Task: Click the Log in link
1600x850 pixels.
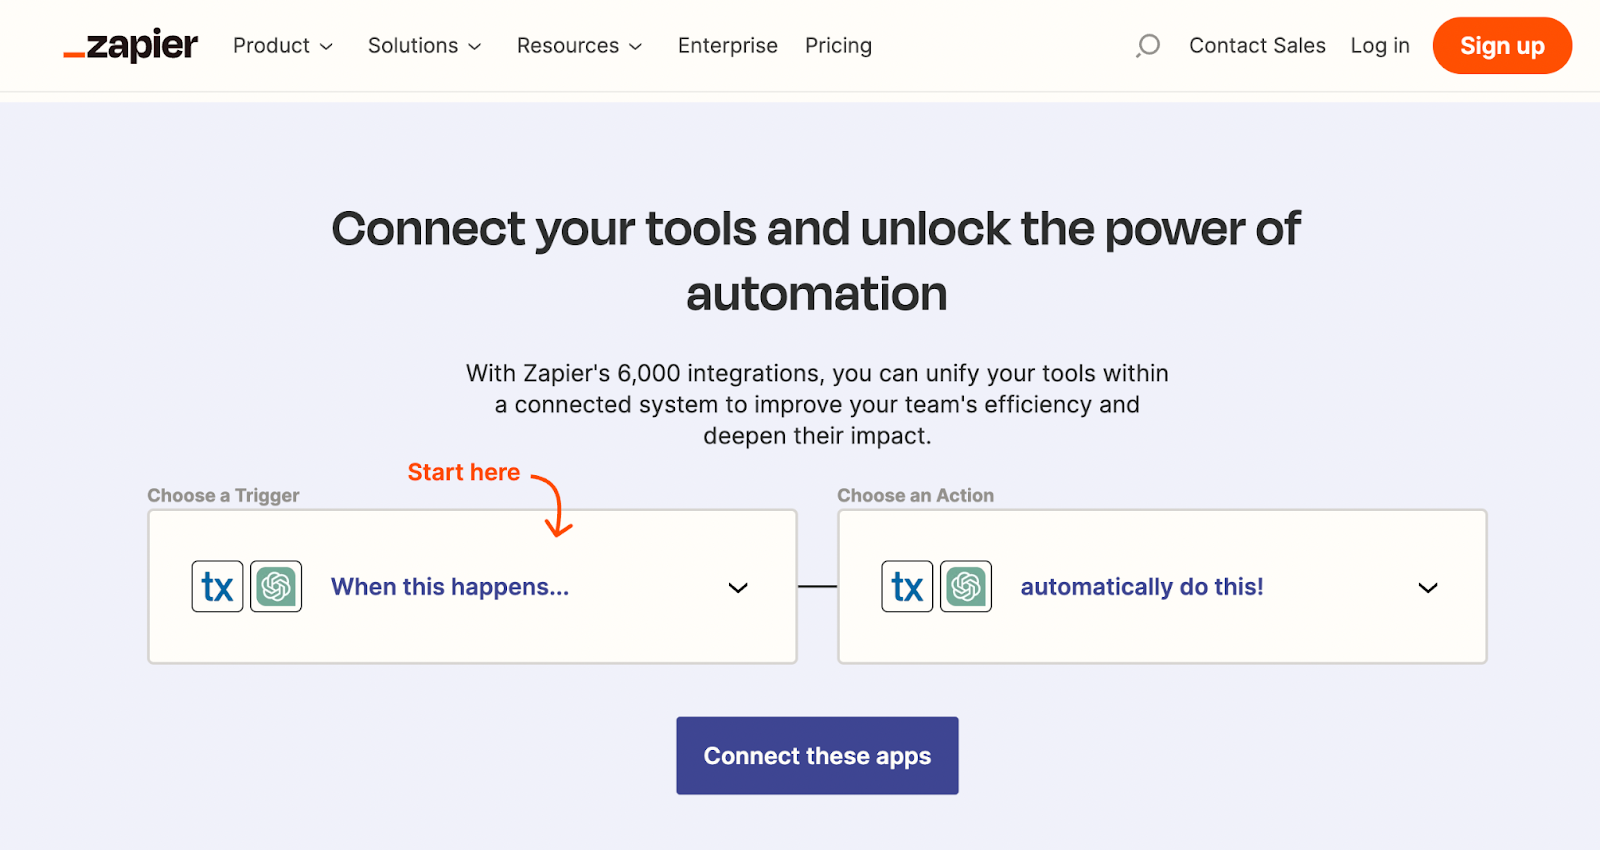Action: [x=1380, y=46]
